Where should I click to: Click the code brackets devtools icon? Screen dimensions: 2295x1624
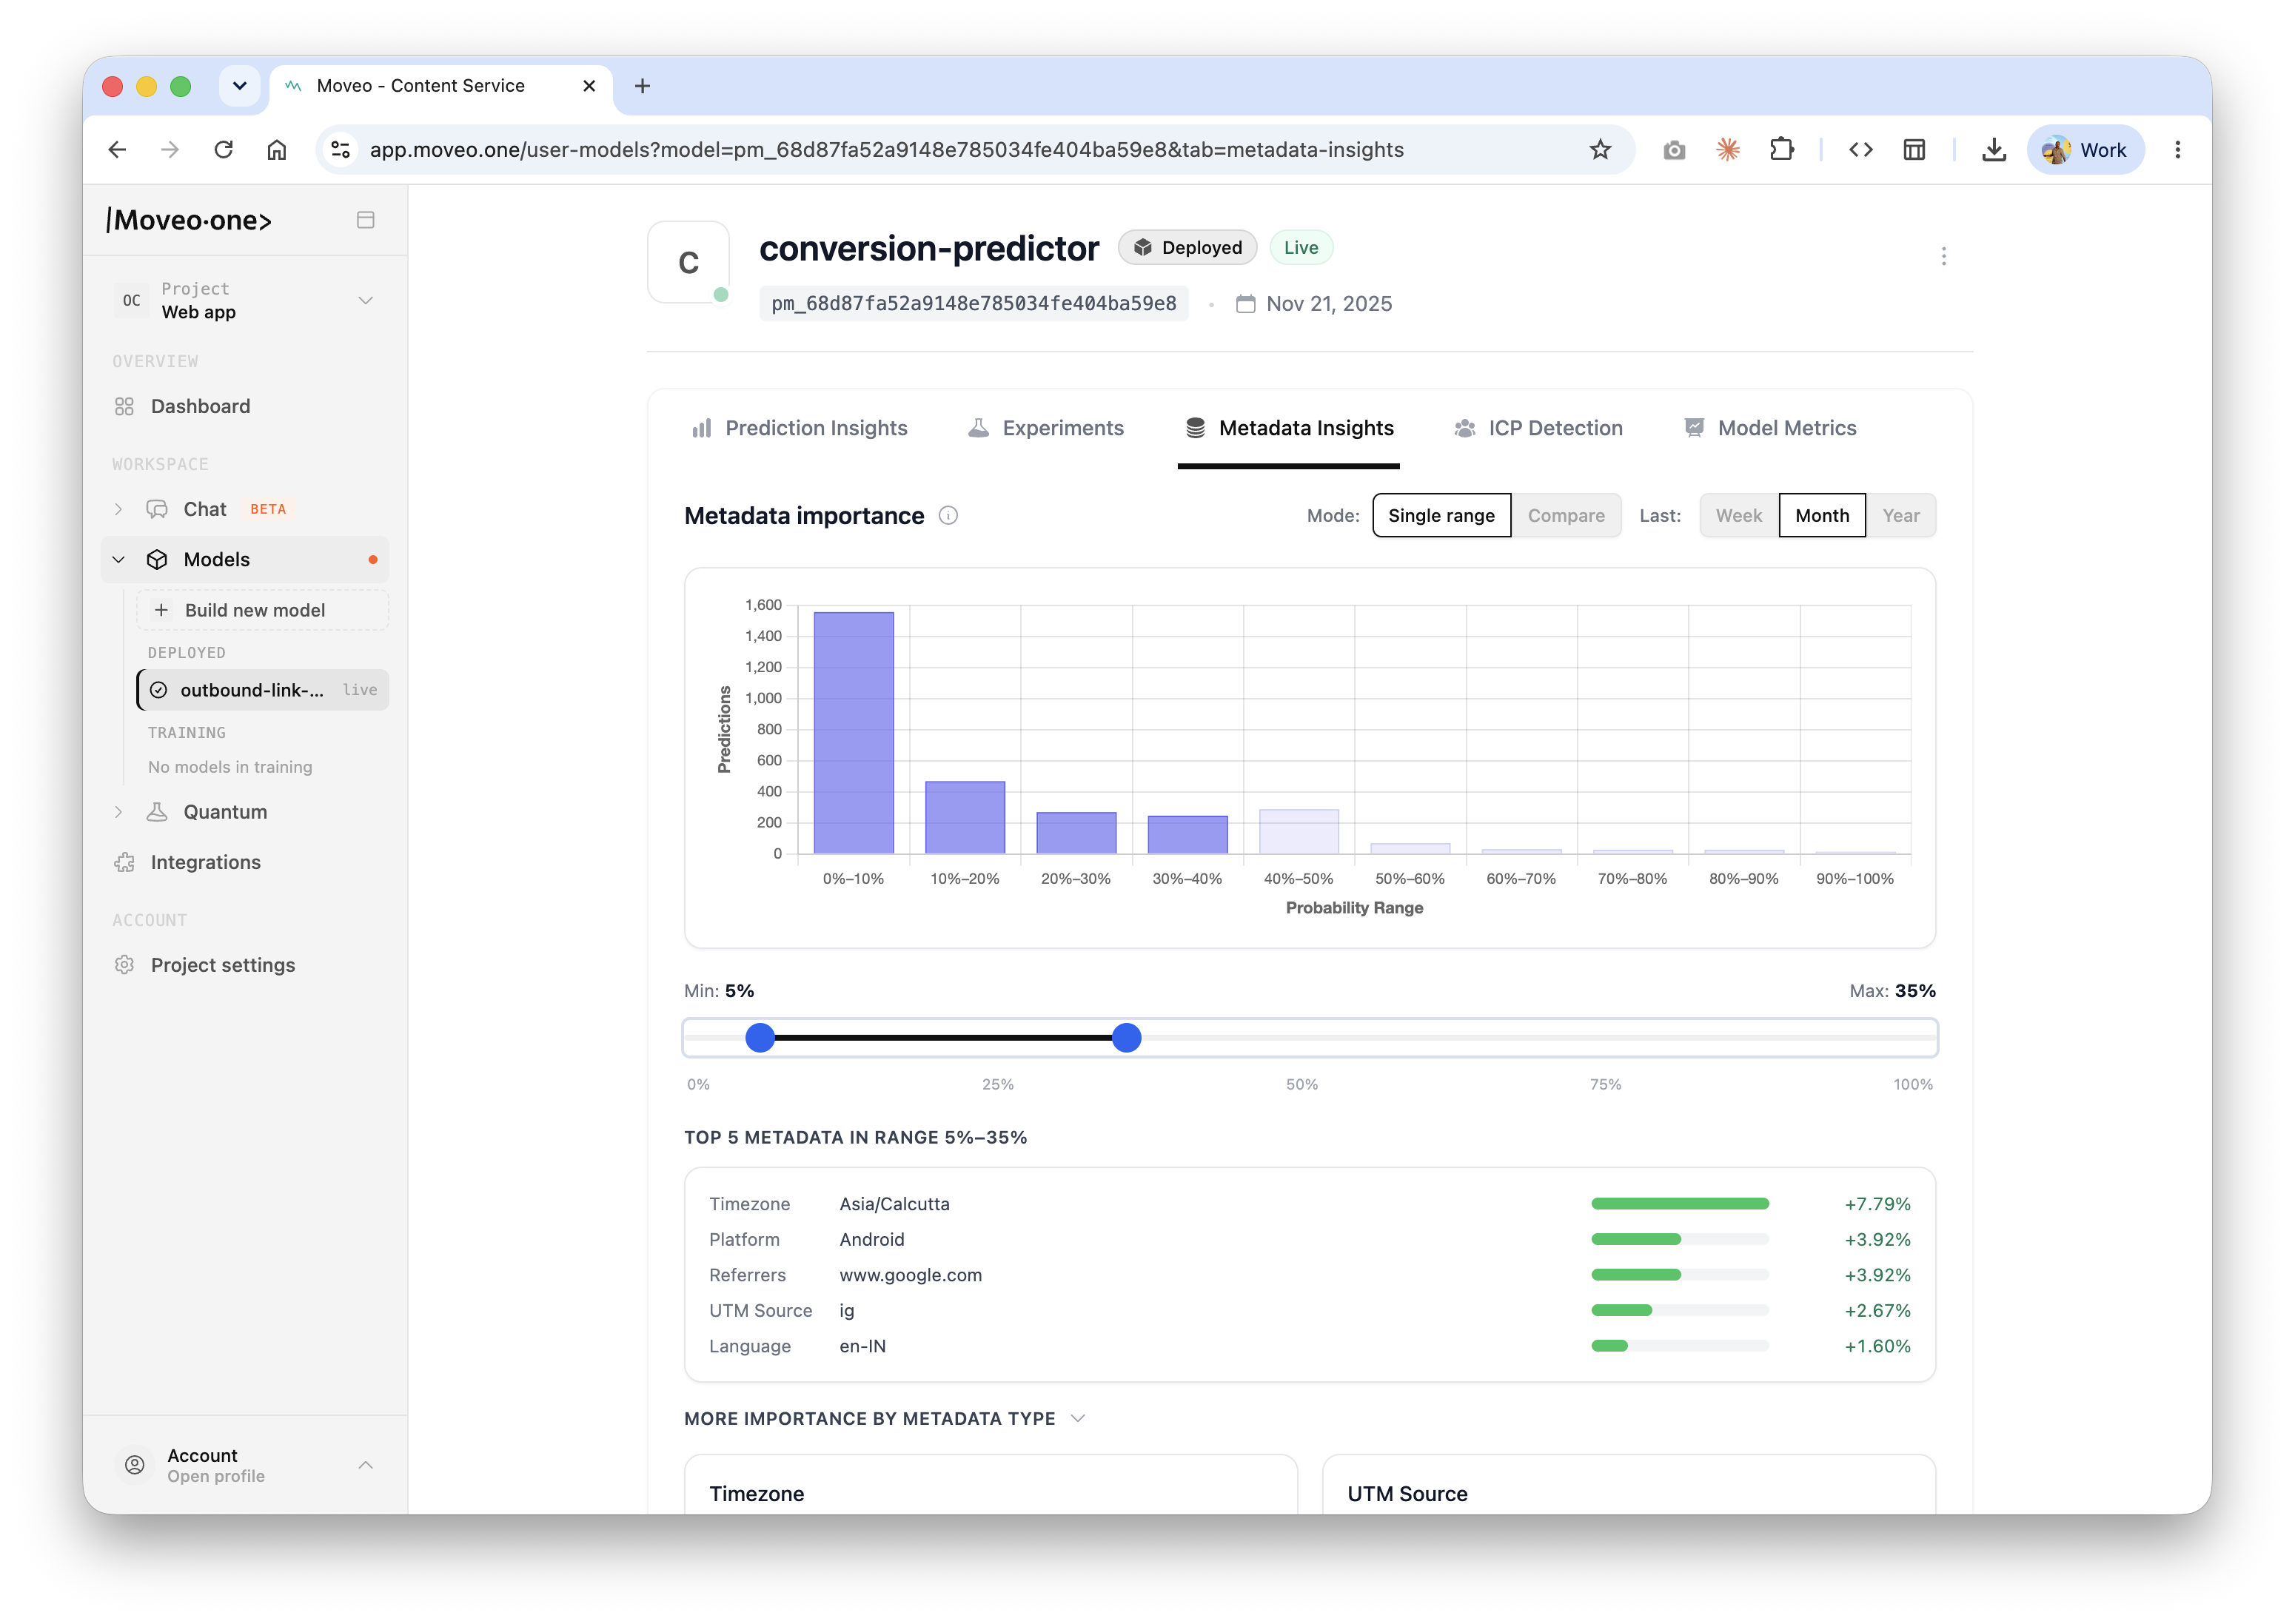(1860, 150)
